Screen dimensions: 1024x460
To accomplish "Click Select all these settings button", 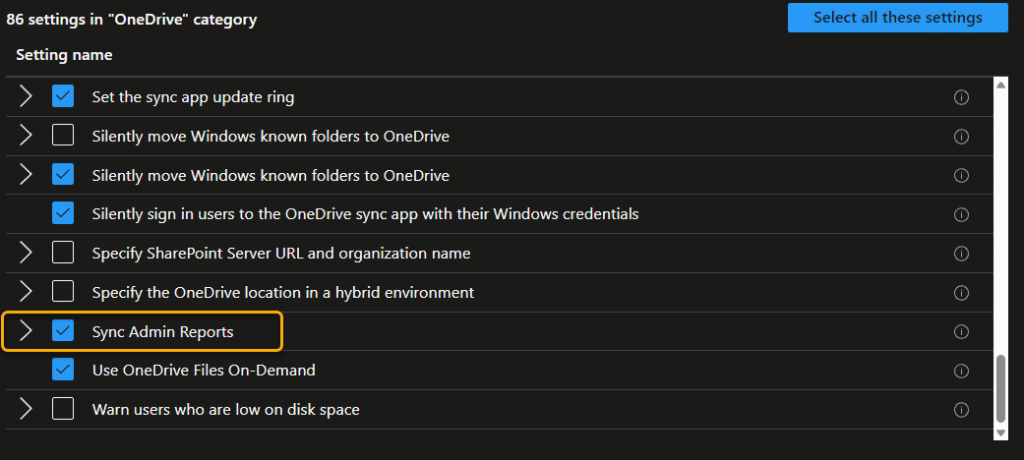I will click(897, 18).
